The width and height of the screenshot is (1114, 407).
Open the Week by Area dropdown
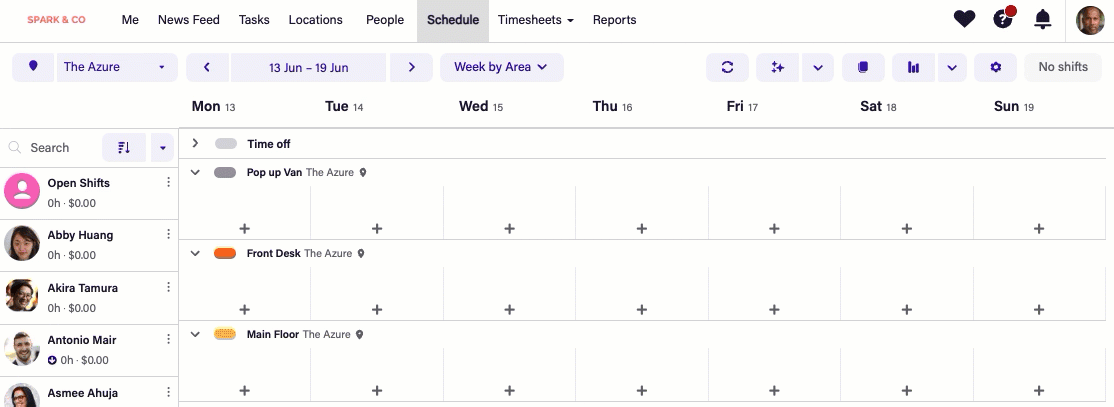point(501,67)
